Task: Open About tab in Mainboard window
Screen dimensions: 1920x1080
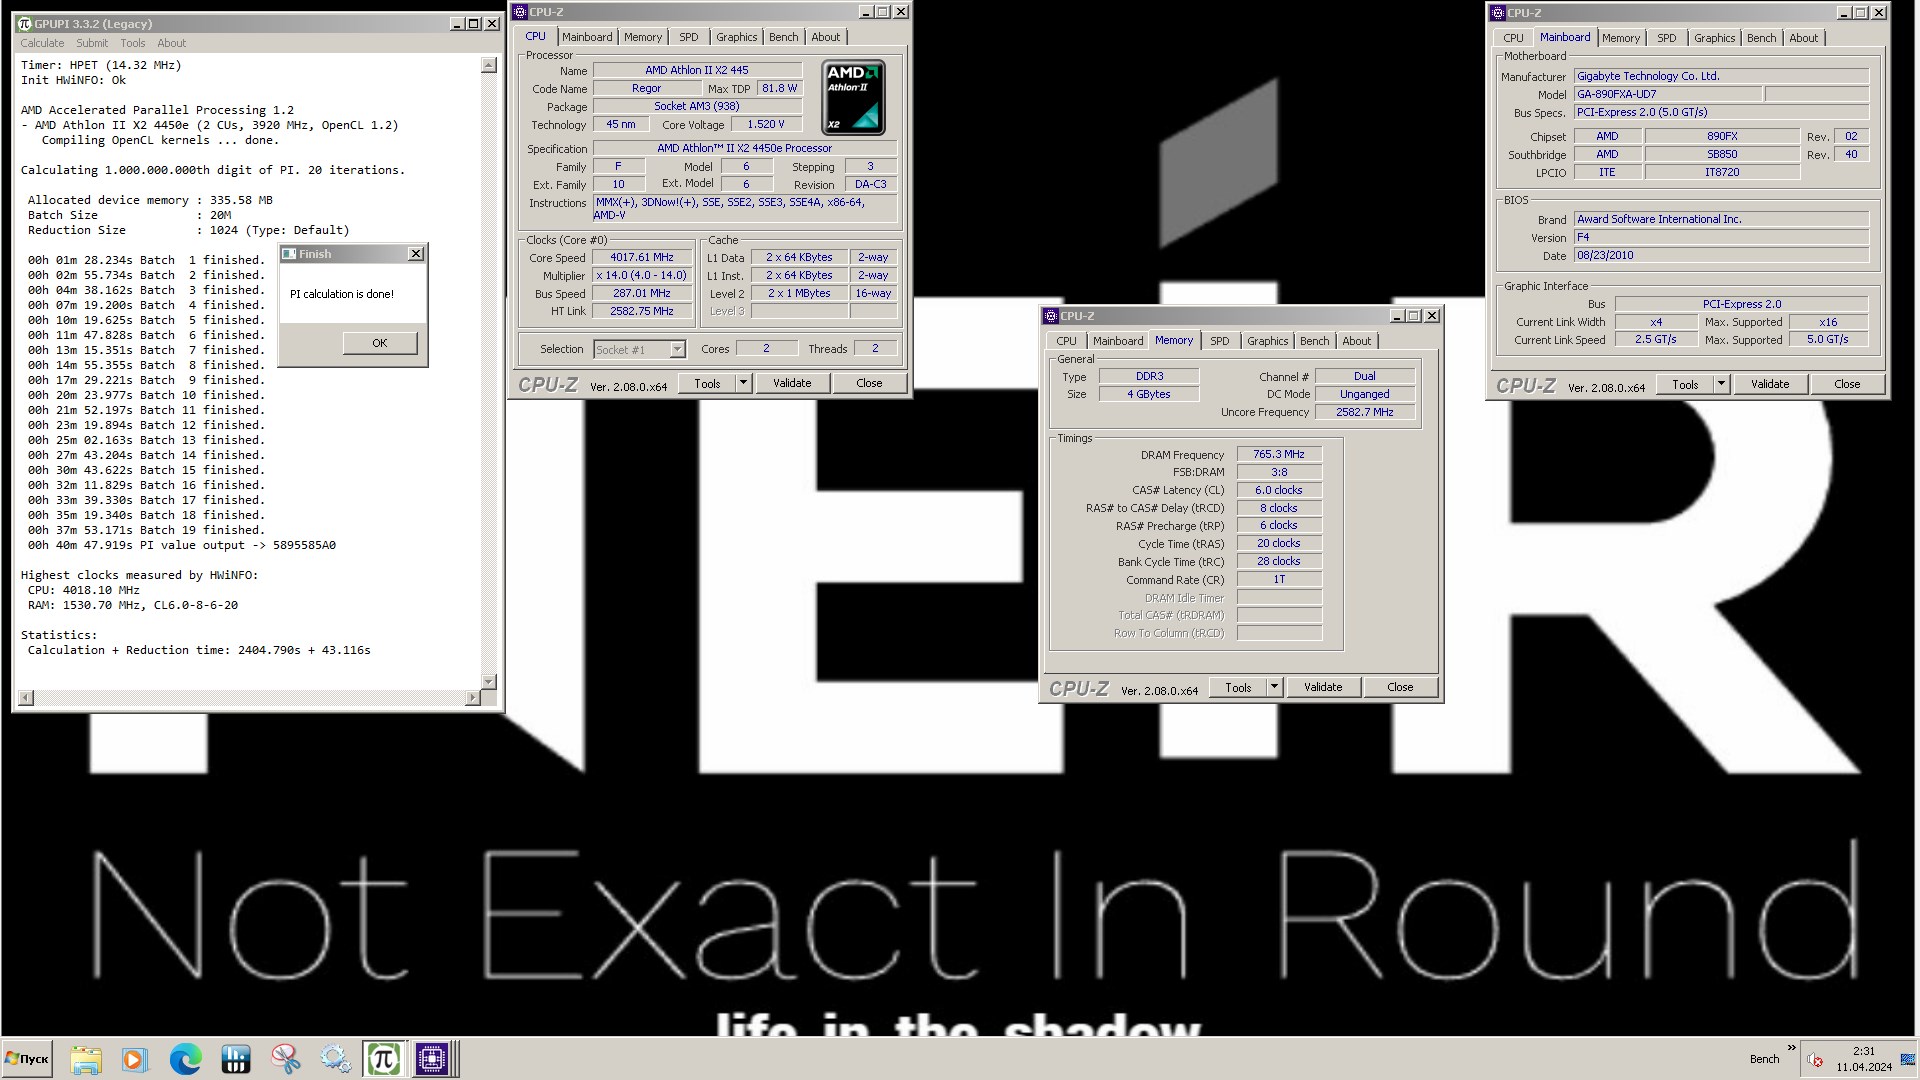Action: pyautogui.click(x=1804, y=38)
